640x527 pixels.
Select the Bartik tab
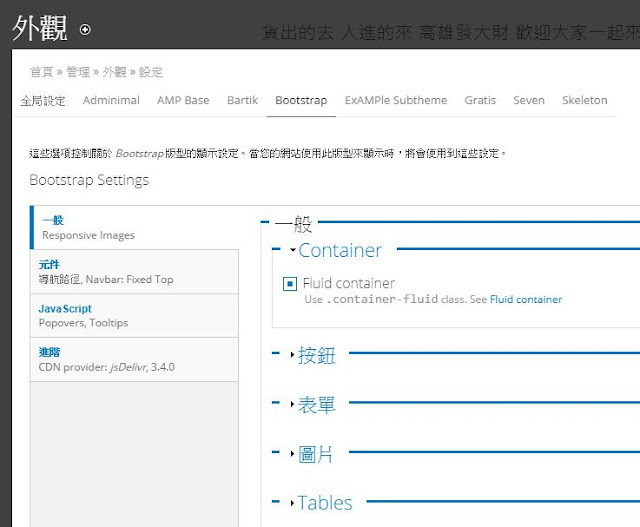(x=242, y=100)
